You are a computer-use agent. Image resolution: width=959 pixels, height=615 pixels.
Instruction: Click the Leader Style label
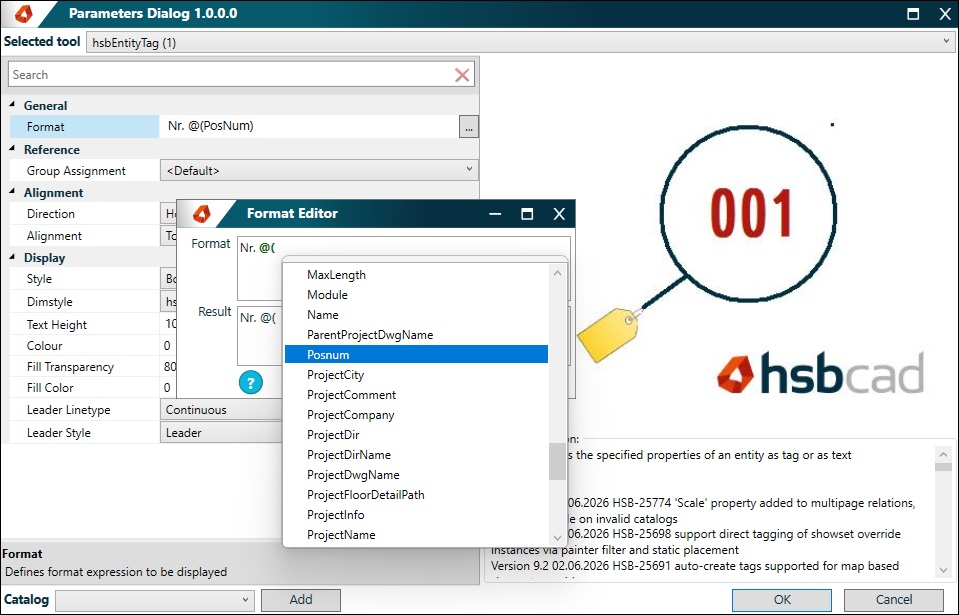[x=59, y=432]
